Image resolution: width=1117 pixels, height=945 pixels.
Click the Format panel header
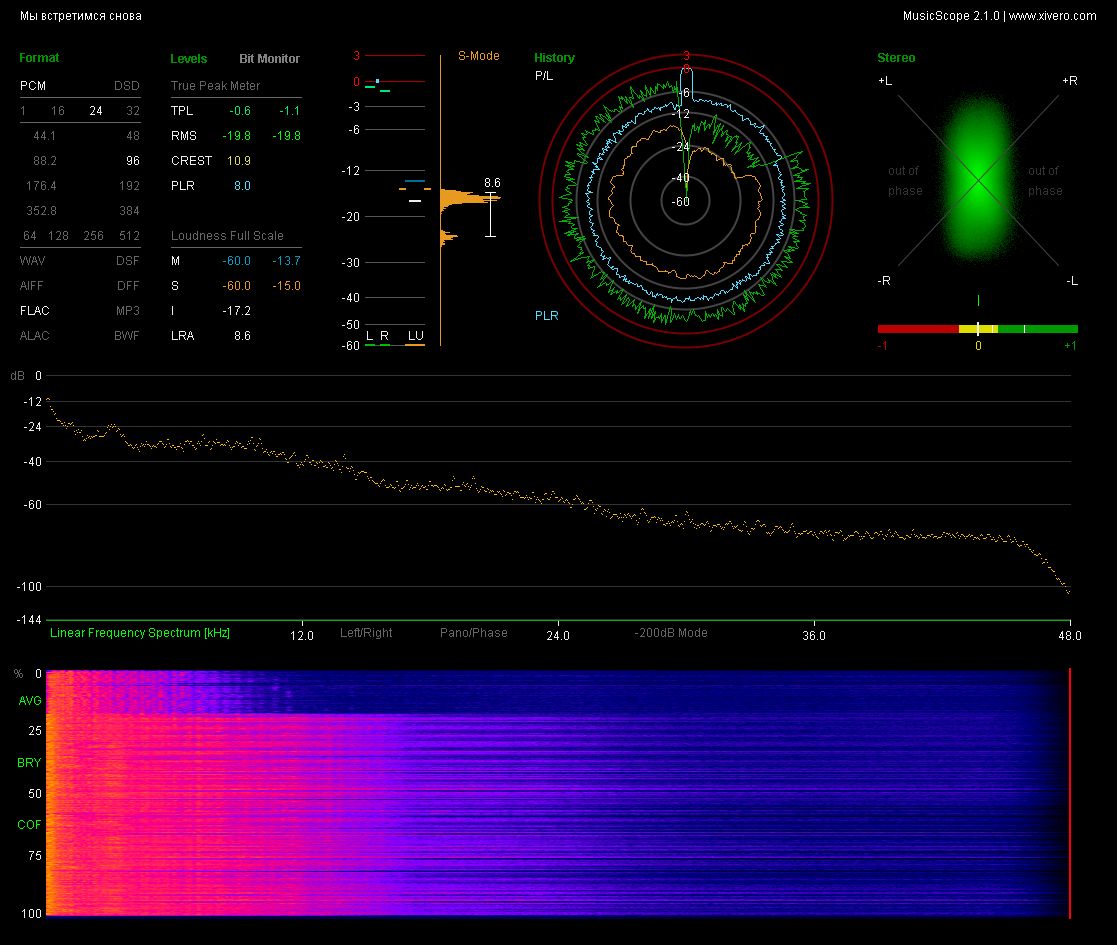[39, 58]
